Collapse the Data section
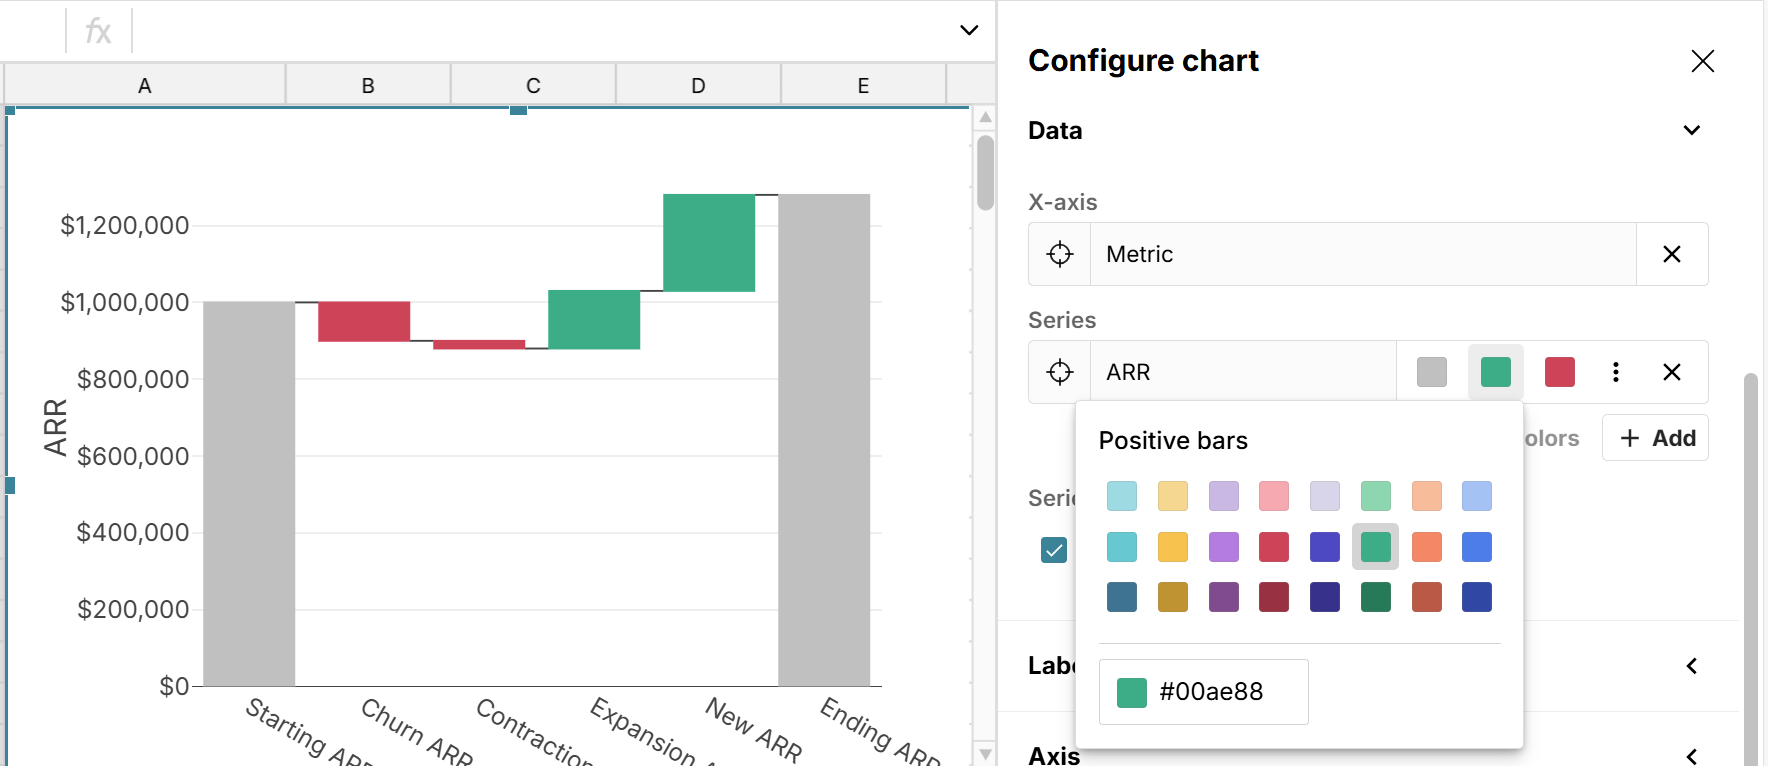 [1691, 130]
